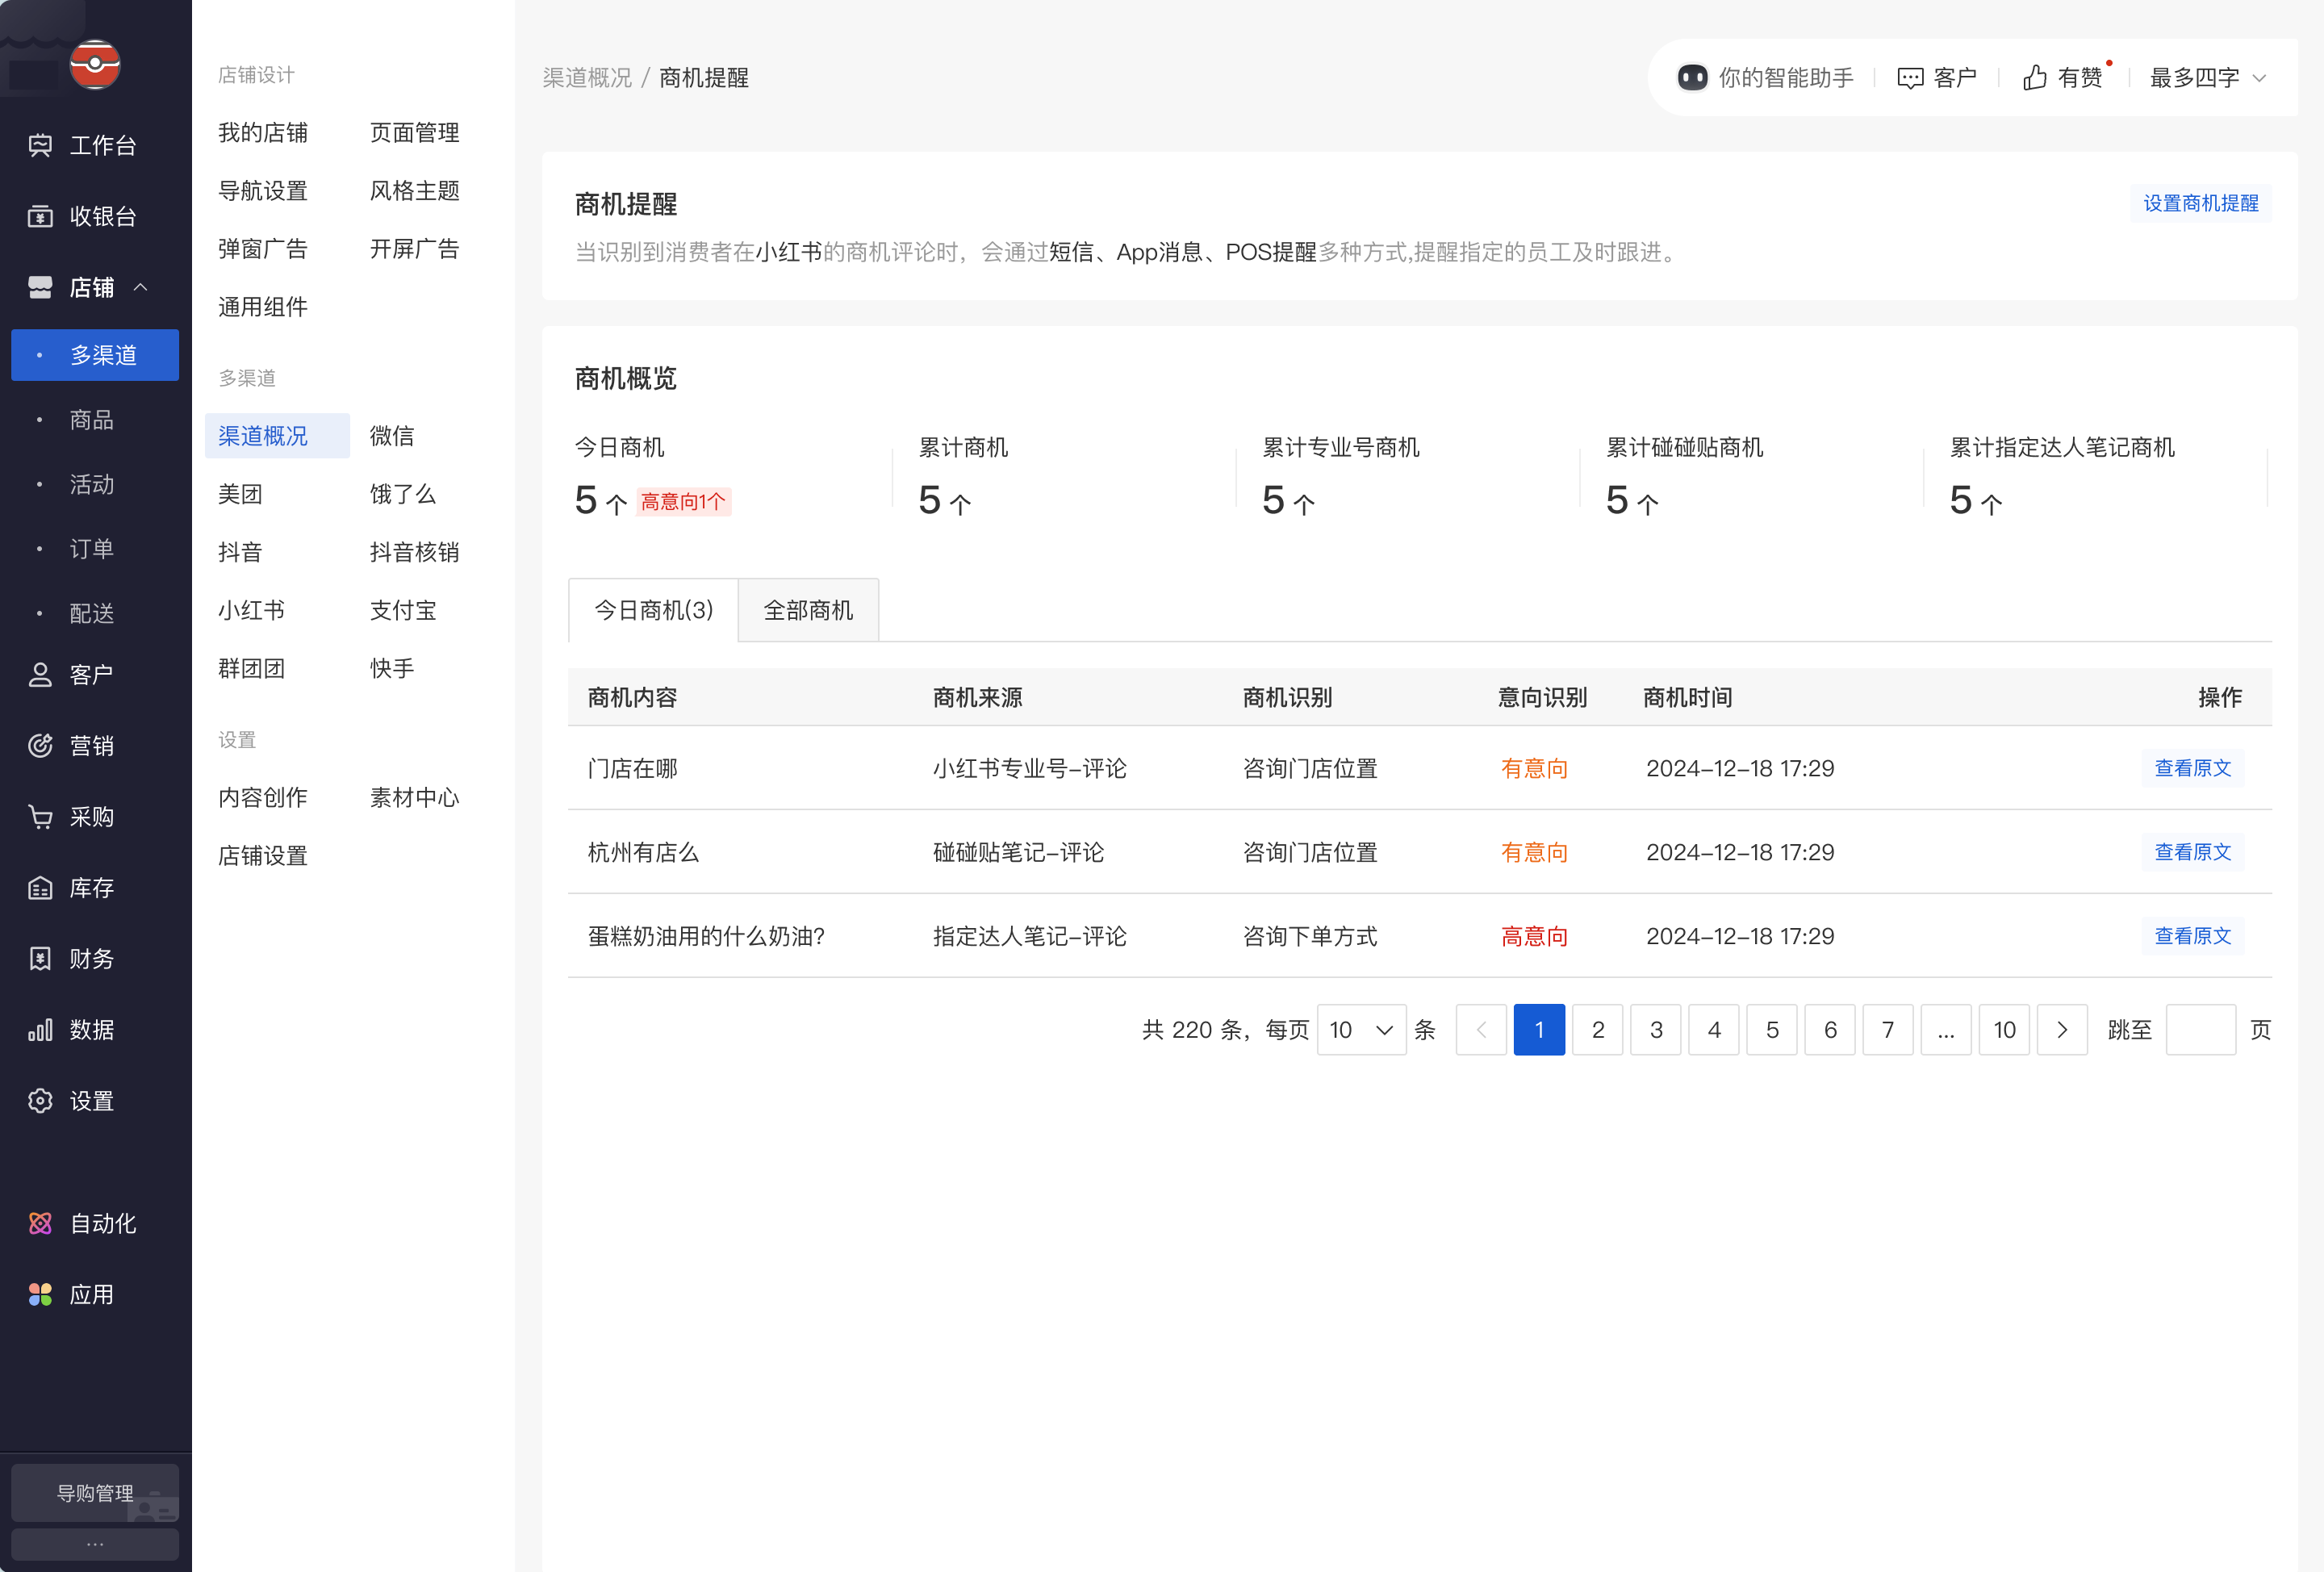The image size is (2324, 1572).
Task: Open the 小红书 channel menu item
Action: pos(252,611)
